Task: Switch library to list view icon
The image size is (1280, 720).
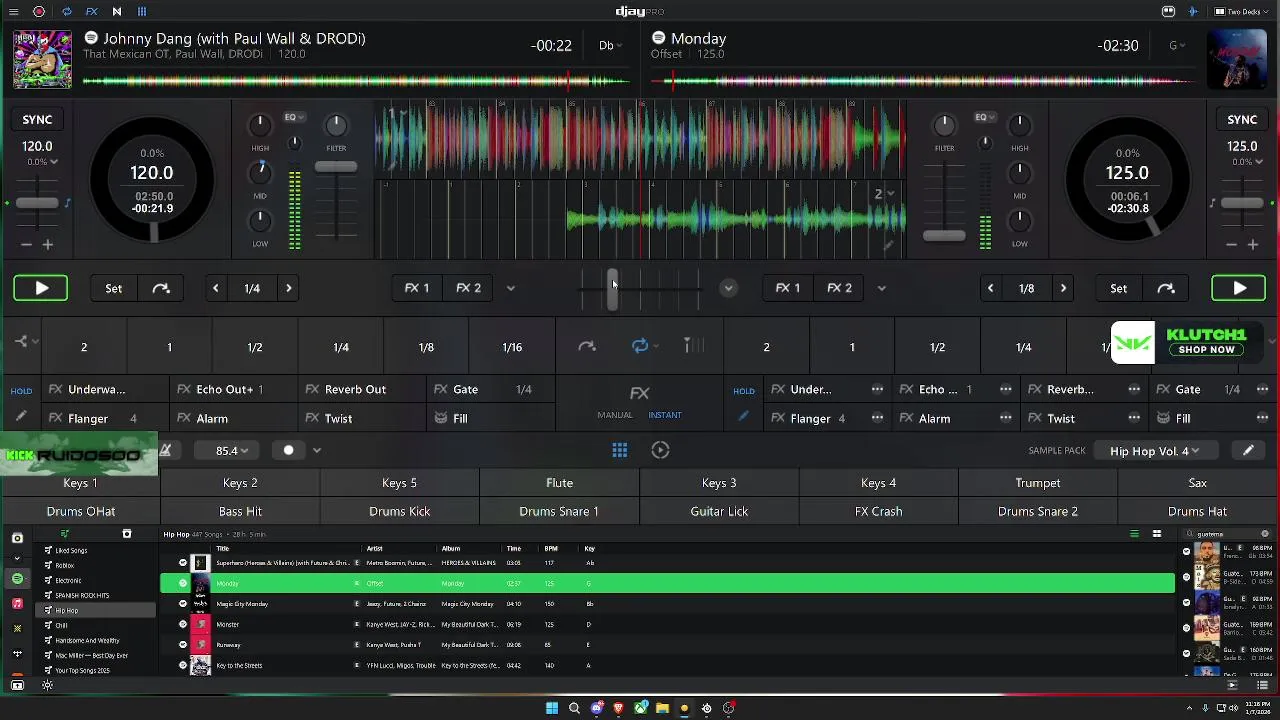Action: (x=1134, y=534)
